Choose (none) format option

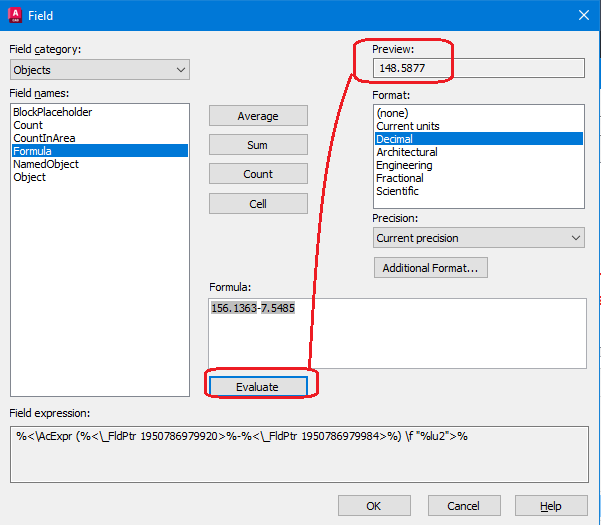tap(479, 113)
